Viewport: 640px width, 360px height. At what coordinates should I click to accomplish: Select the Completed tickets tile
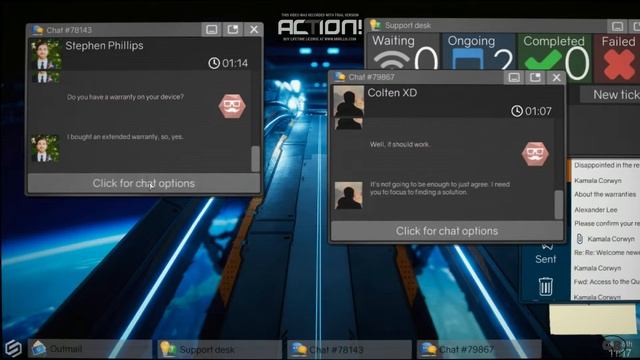tap(555, 57)
